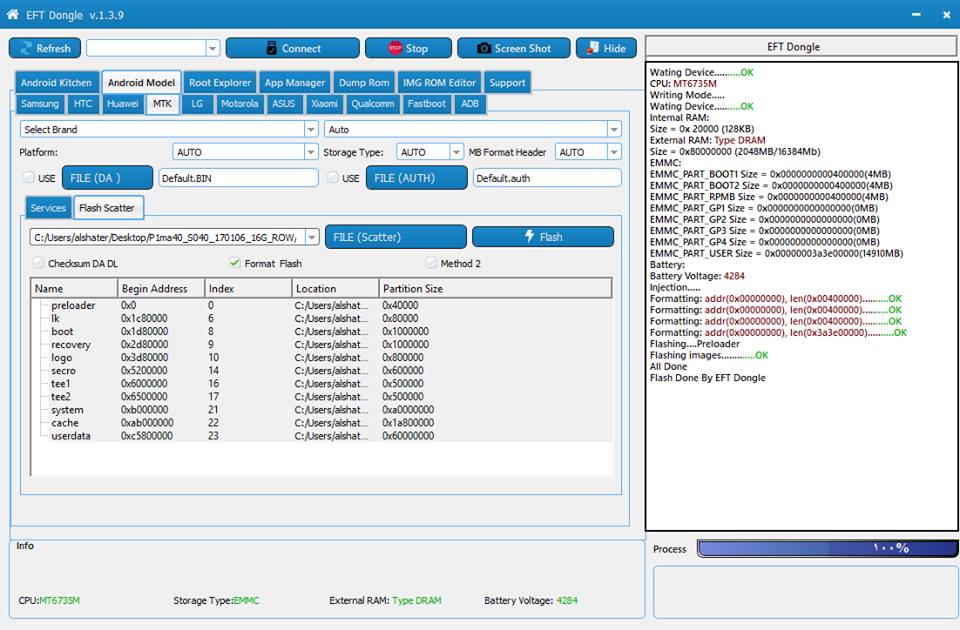Take a Screen Shot with camera button
Image resolution: width=960 pixels, height=630 pixels.
(x=513, y=48)
